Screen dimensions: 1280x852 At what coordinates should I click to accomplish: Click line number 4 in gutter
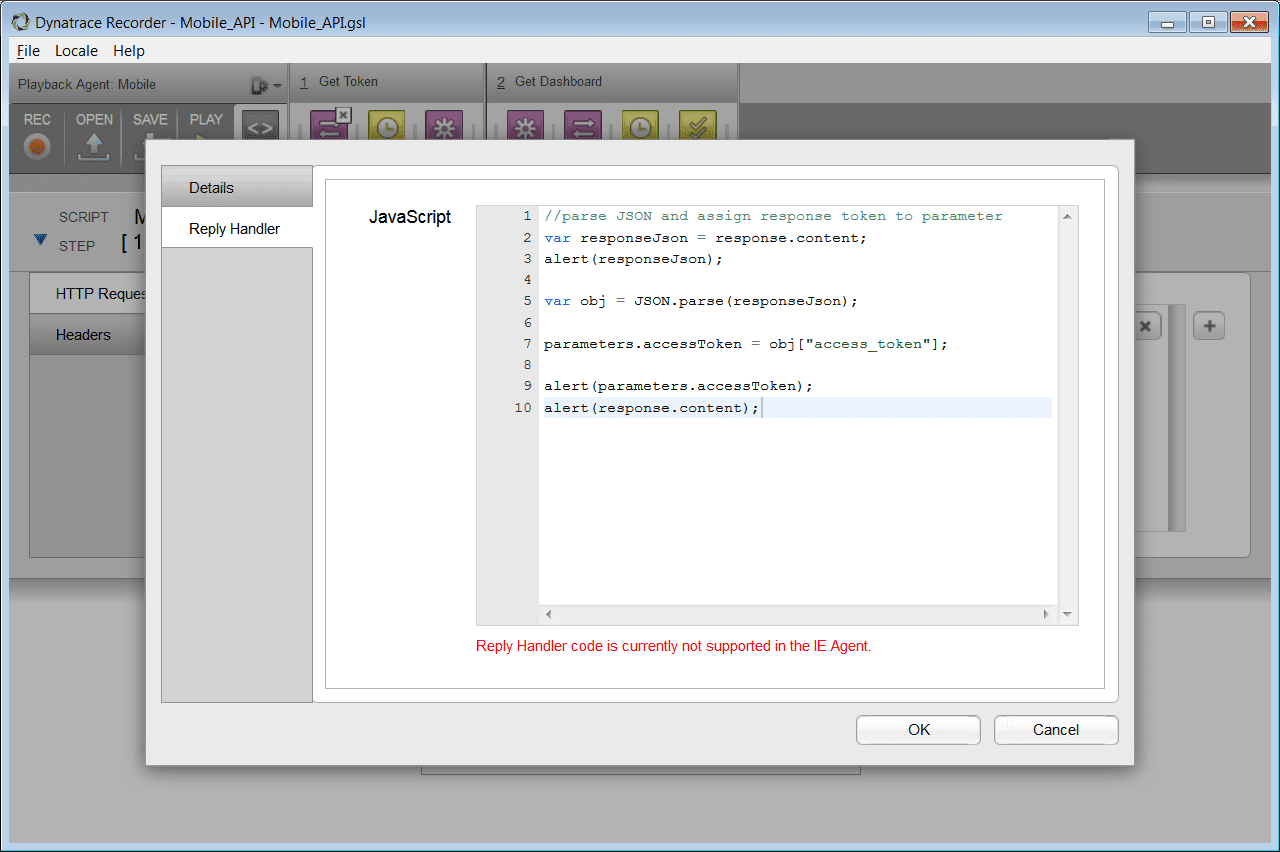[527, 280]
